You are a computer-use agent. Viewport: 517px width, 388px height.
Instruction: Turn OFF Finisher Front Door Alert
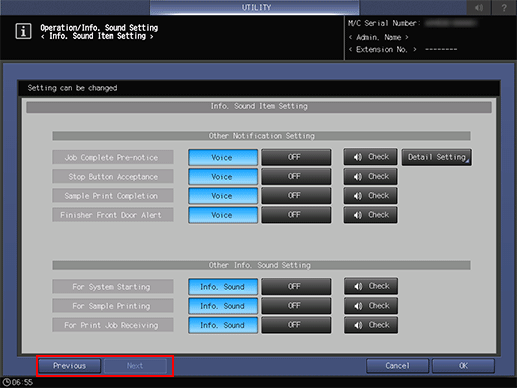296,215
